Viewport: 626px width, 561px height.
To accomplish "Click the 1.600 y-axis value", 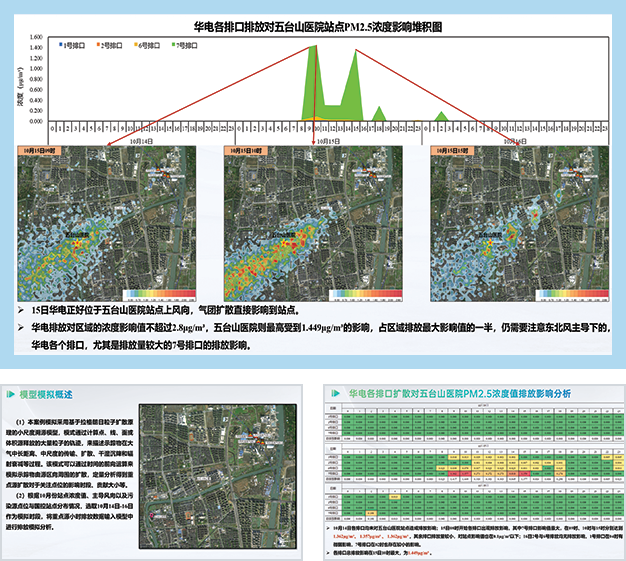I will [36, 37].
